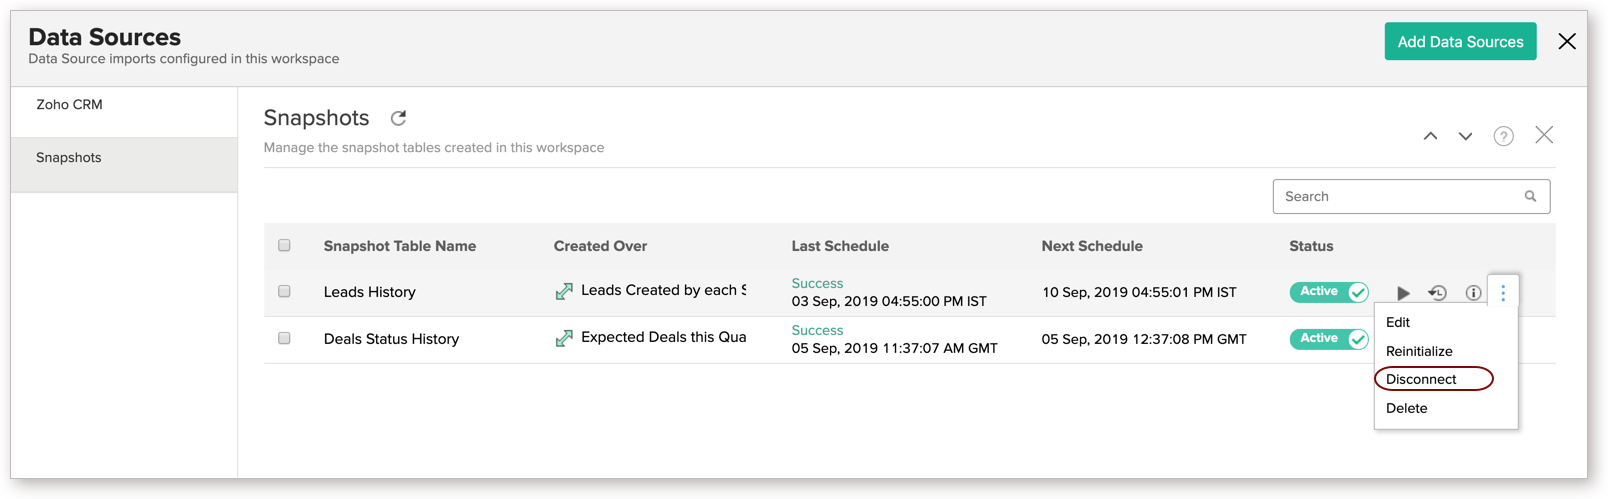Viewport: 1608px width, 499px height.
Task: Select the Leads History row checkbox
Action: pyautogui.click(x=285, y=291)
